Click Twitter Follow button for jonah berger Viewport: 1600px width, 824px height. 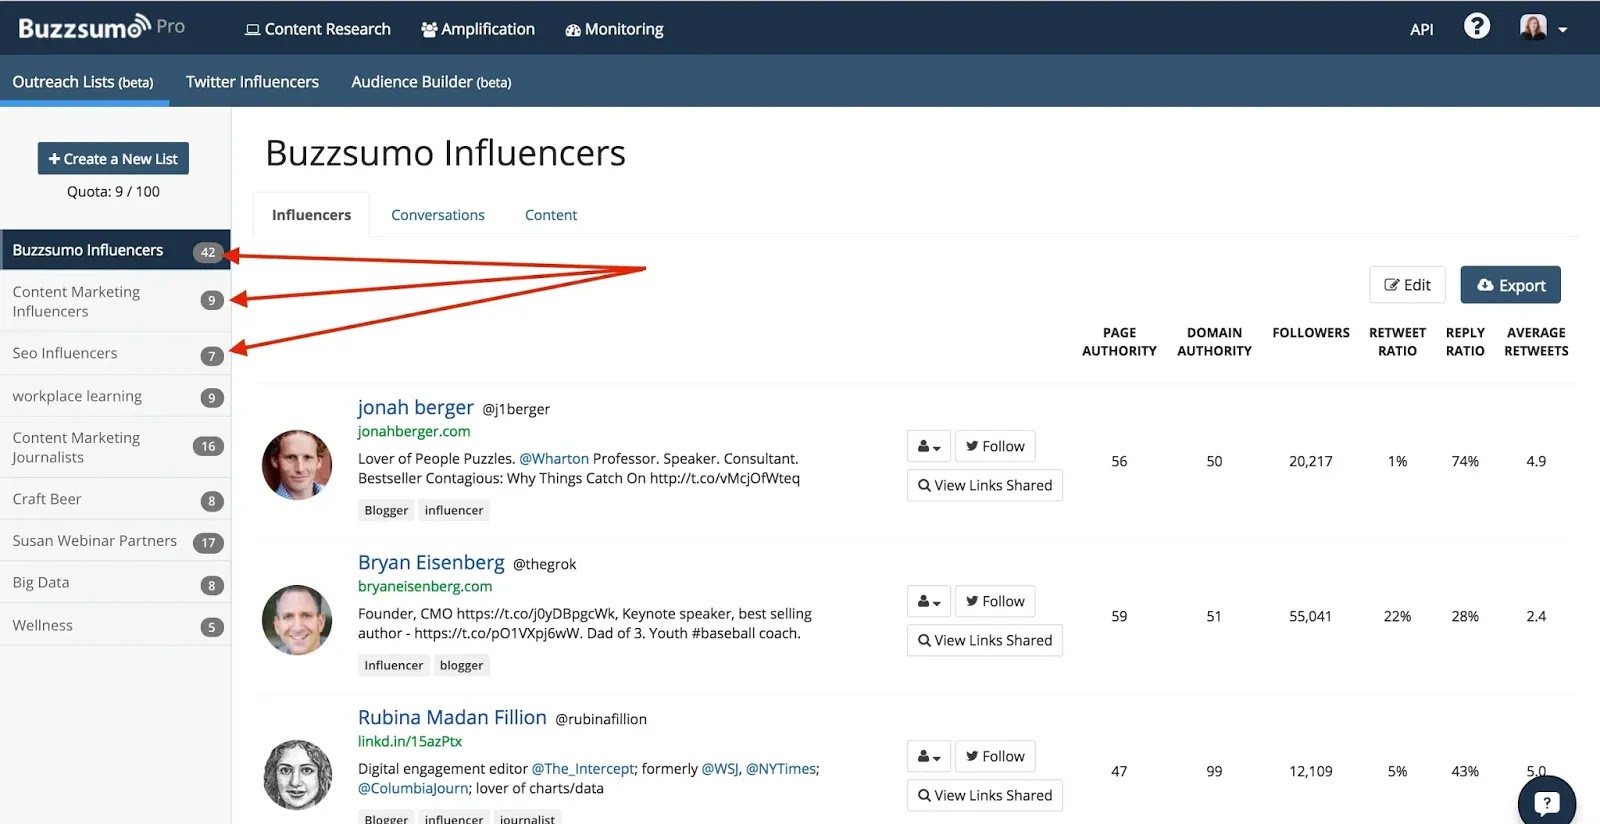995,446
